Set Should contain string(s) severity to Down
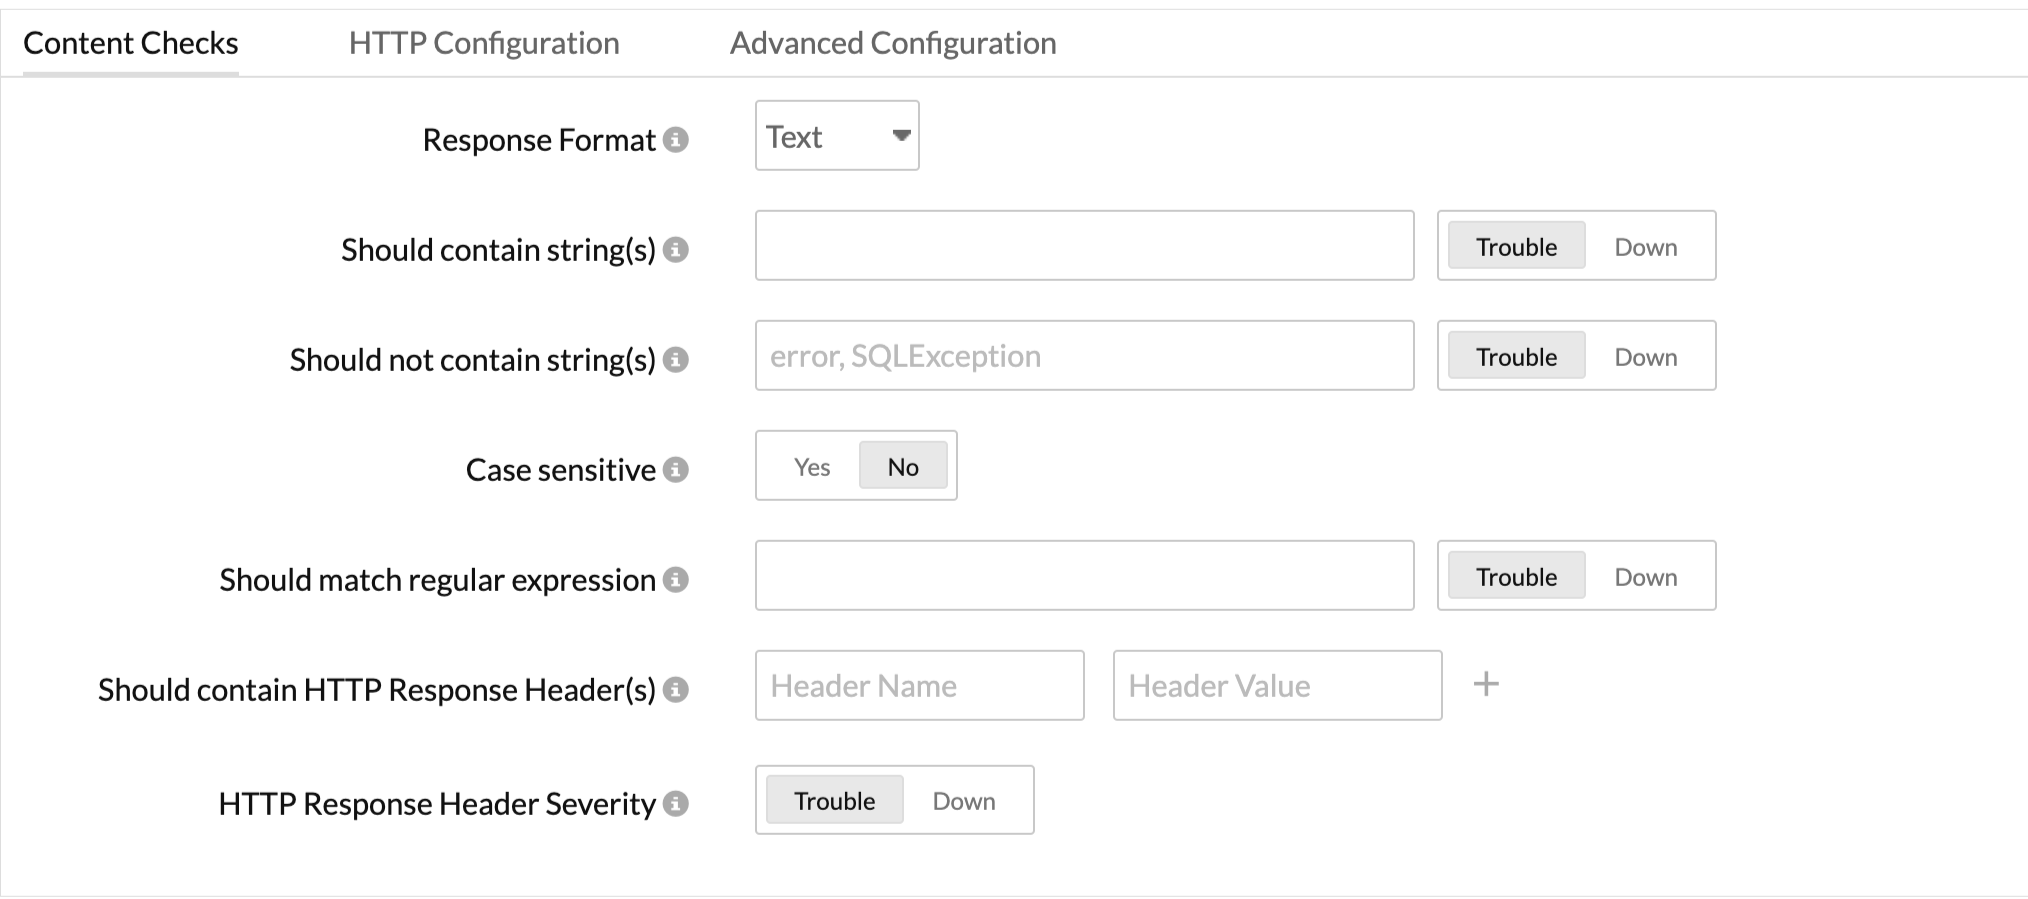 coord(1645,247)
